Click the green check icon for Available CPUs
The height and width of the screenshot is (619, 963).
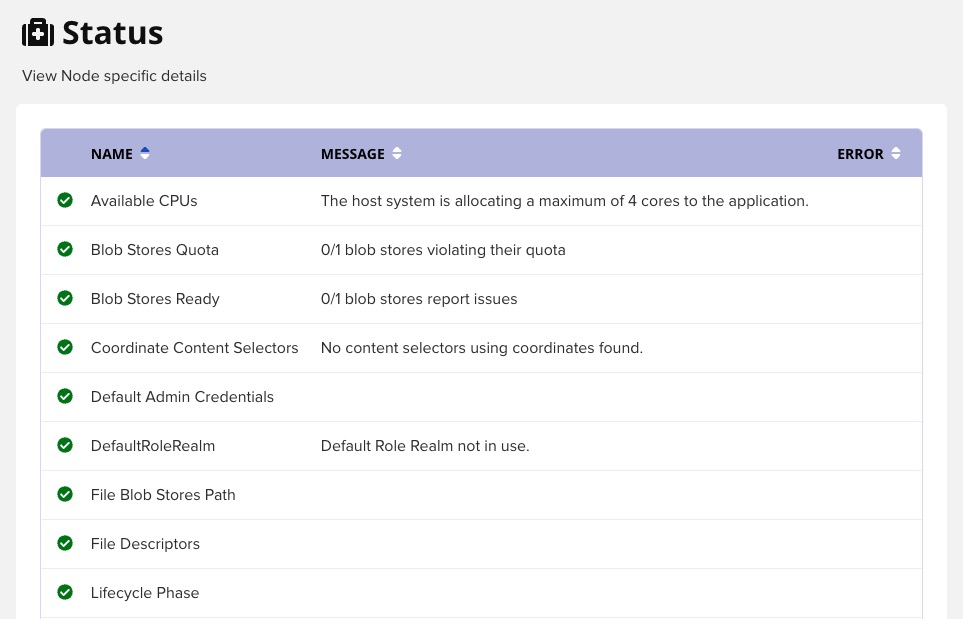point(65,200)
